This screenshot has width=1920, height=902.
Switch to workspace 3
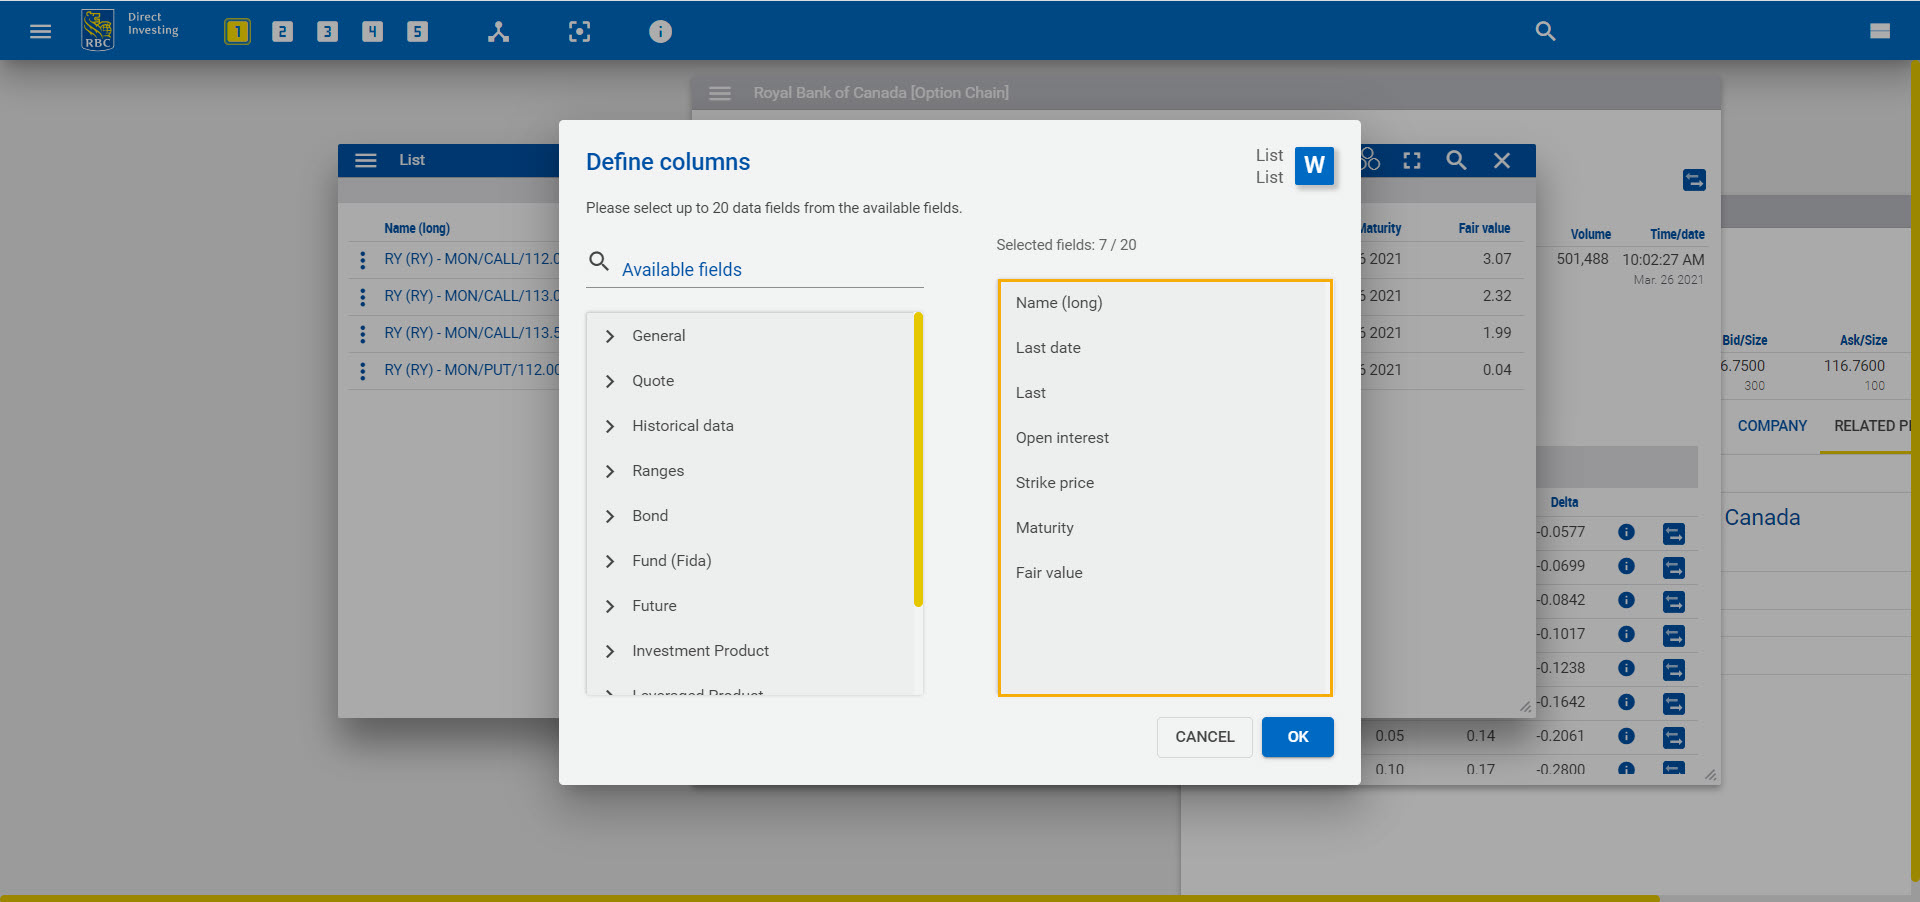coord(327,31)
